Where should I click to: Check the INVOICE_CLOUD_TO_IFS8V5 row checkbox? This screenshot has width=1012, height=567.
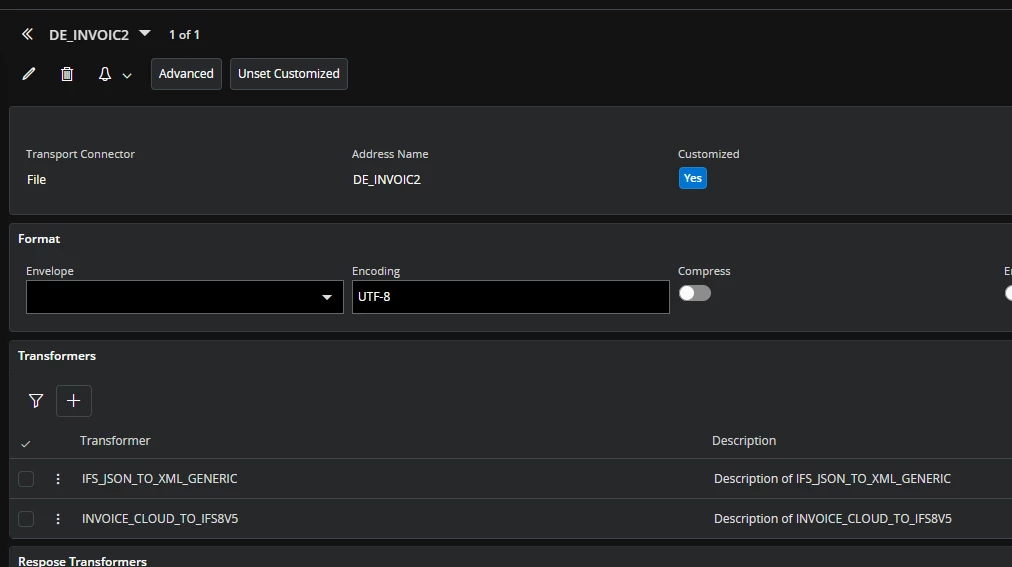(26, 519)
